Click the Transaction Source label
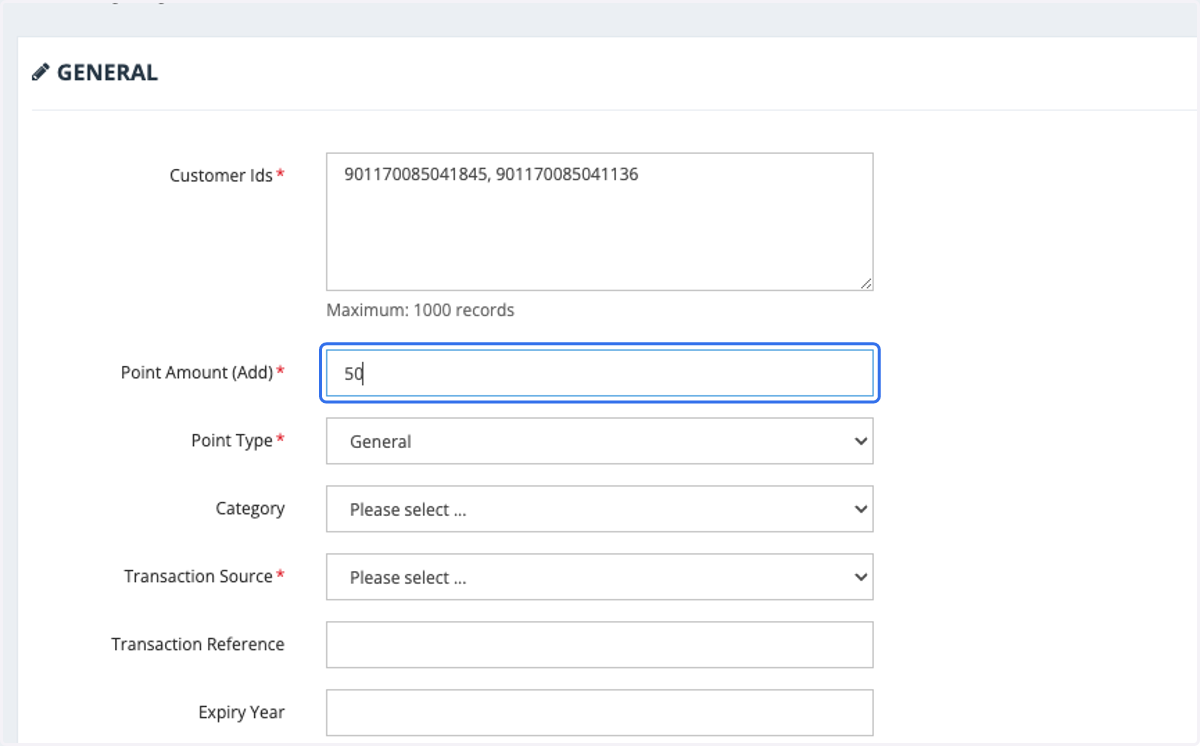This screenshot has height=746, width=1200. [x=198, y=576]
